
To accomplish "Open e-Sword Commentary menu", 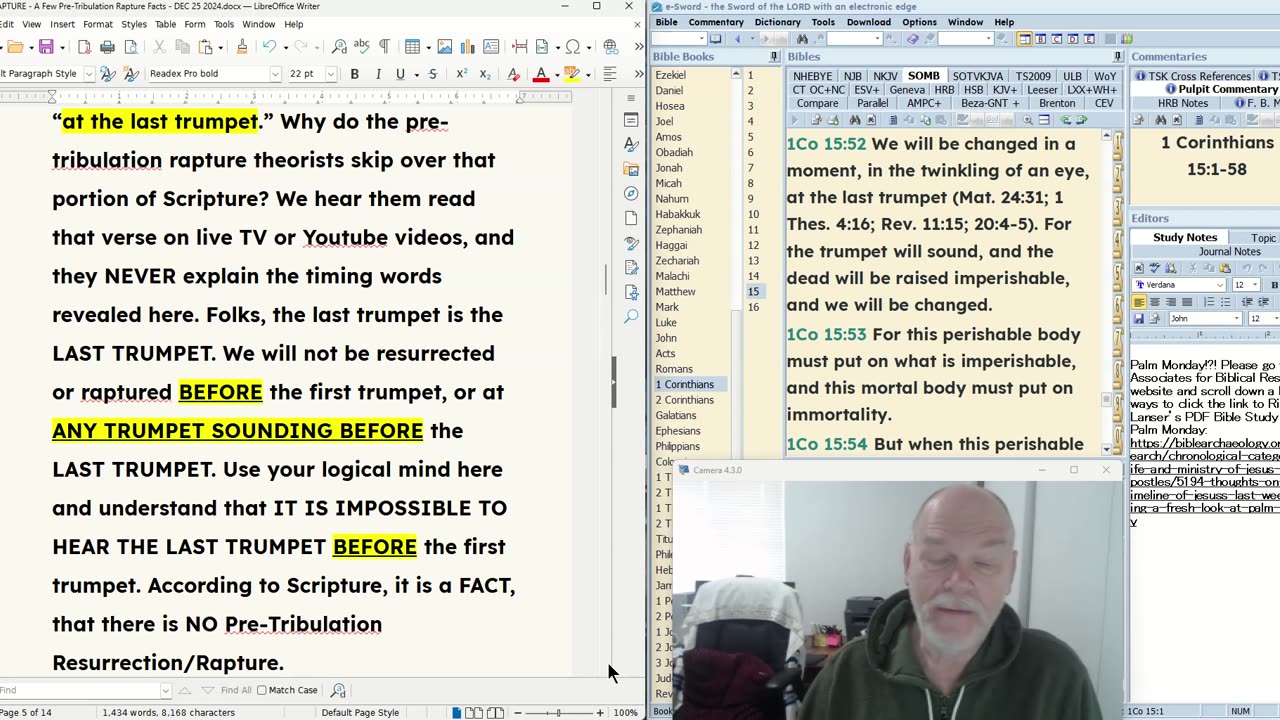I will pyautogui.click(x=715, y=22).
